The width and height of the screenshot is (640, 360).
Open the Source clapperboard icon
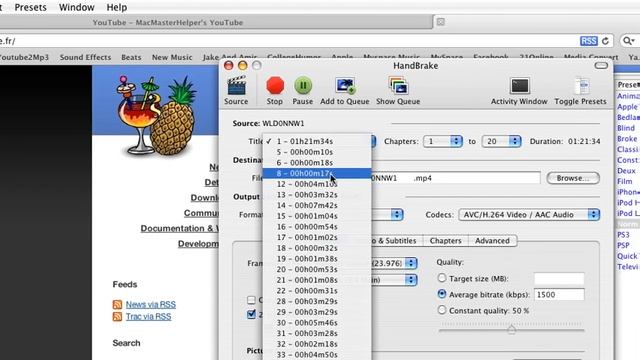pyautogui.click(x=236, y=85)
